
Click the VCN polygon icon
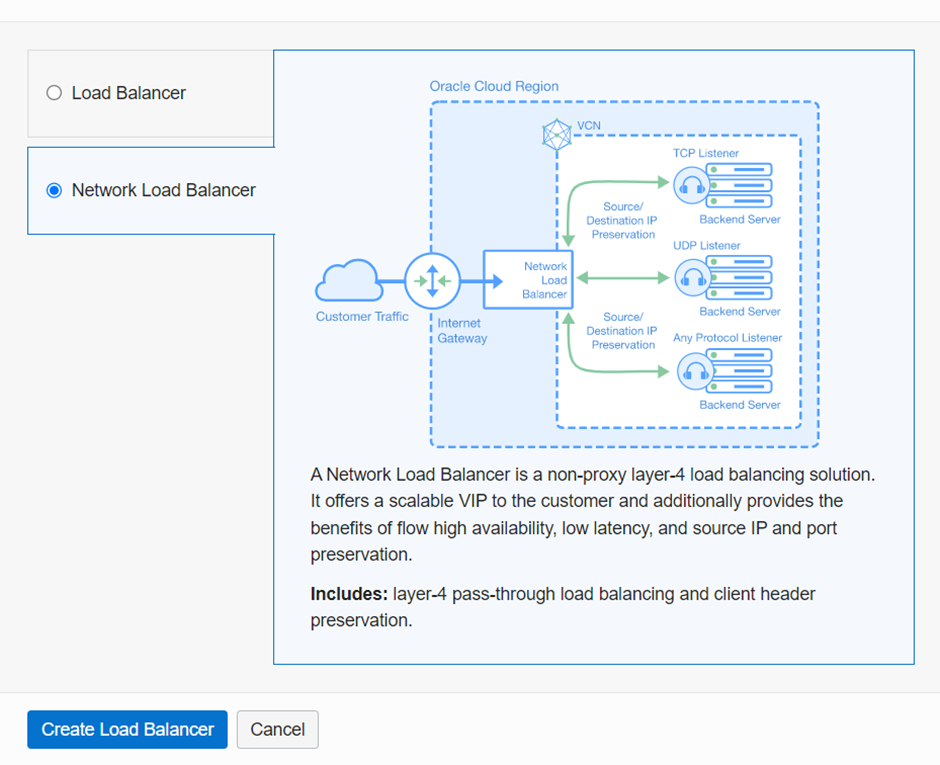[x=557, y=134]
